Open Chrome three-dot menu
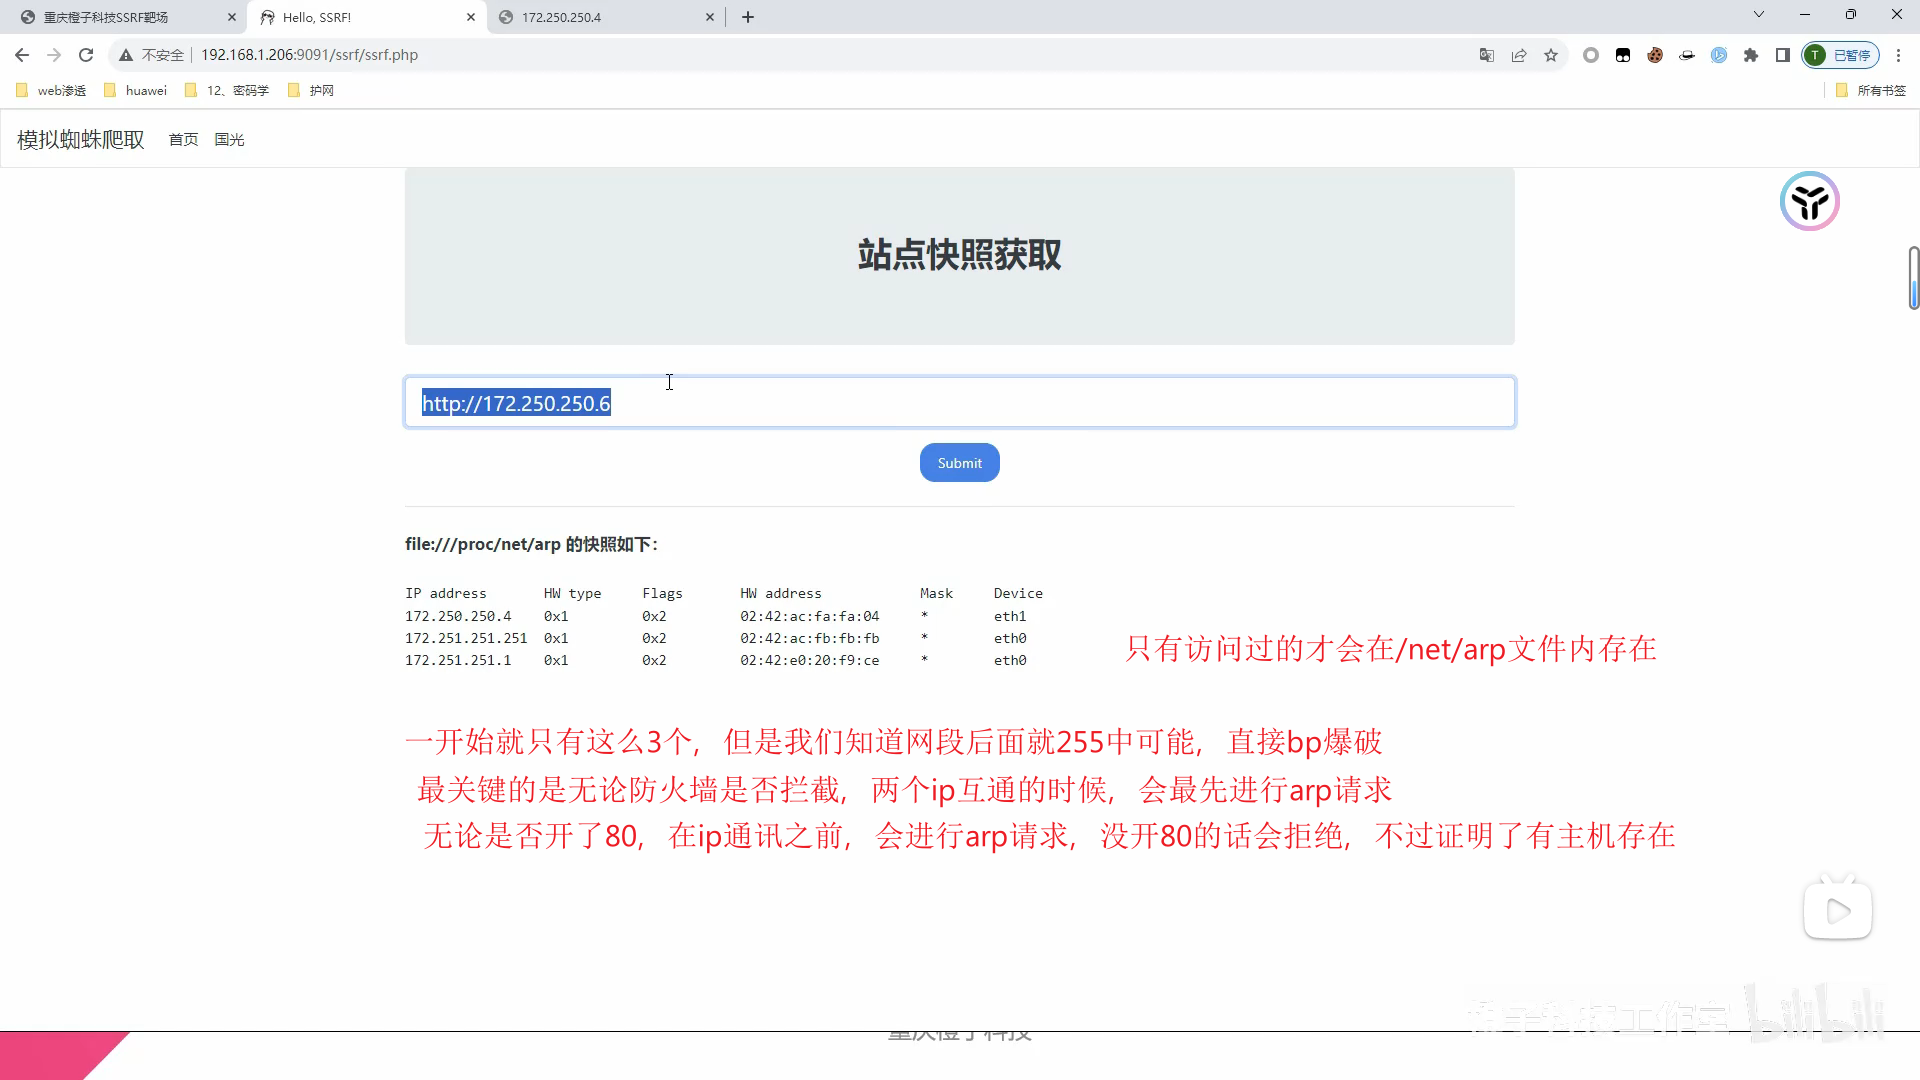The image size is (1920, 1080). click(x=1899, y=55)
